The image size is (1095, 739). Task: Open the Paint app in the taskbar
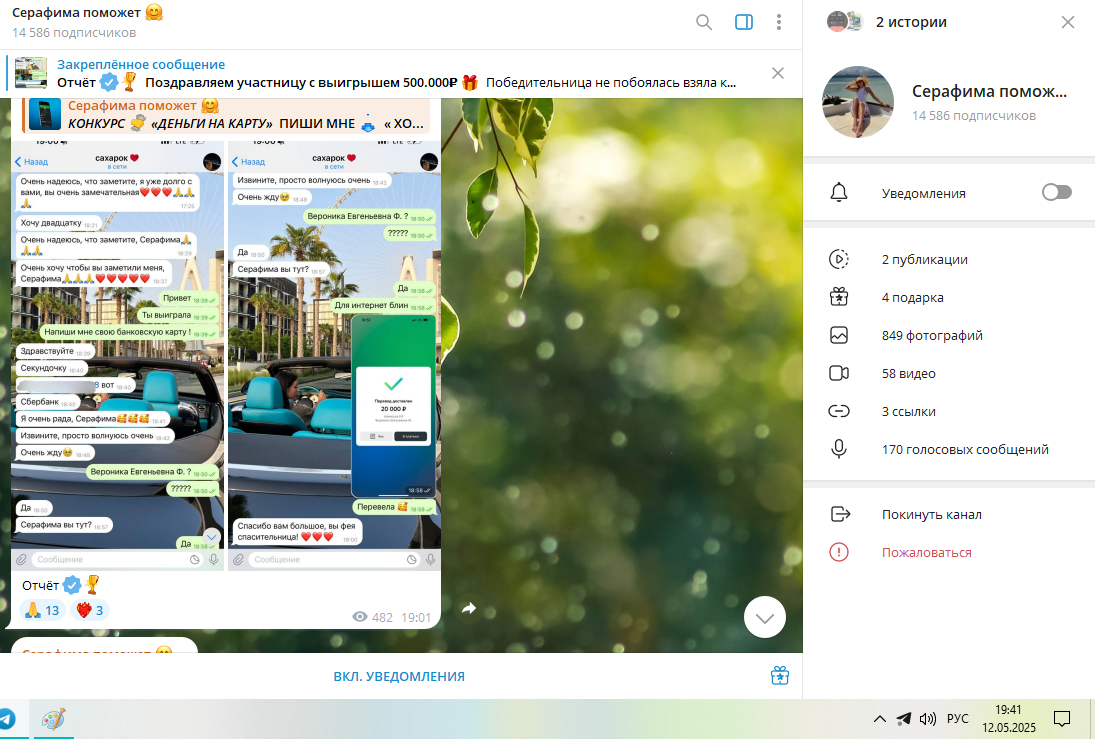[52, 719]
